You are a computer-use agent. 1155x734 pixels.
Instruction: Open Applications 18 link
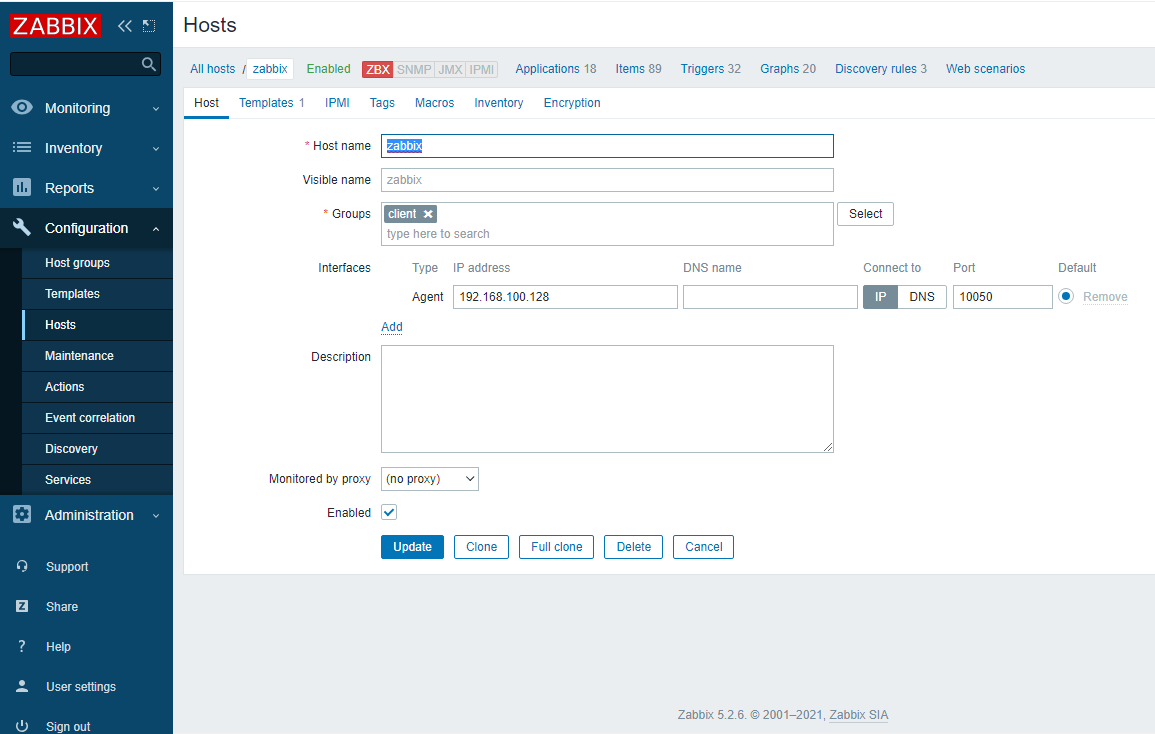(556, 69)
